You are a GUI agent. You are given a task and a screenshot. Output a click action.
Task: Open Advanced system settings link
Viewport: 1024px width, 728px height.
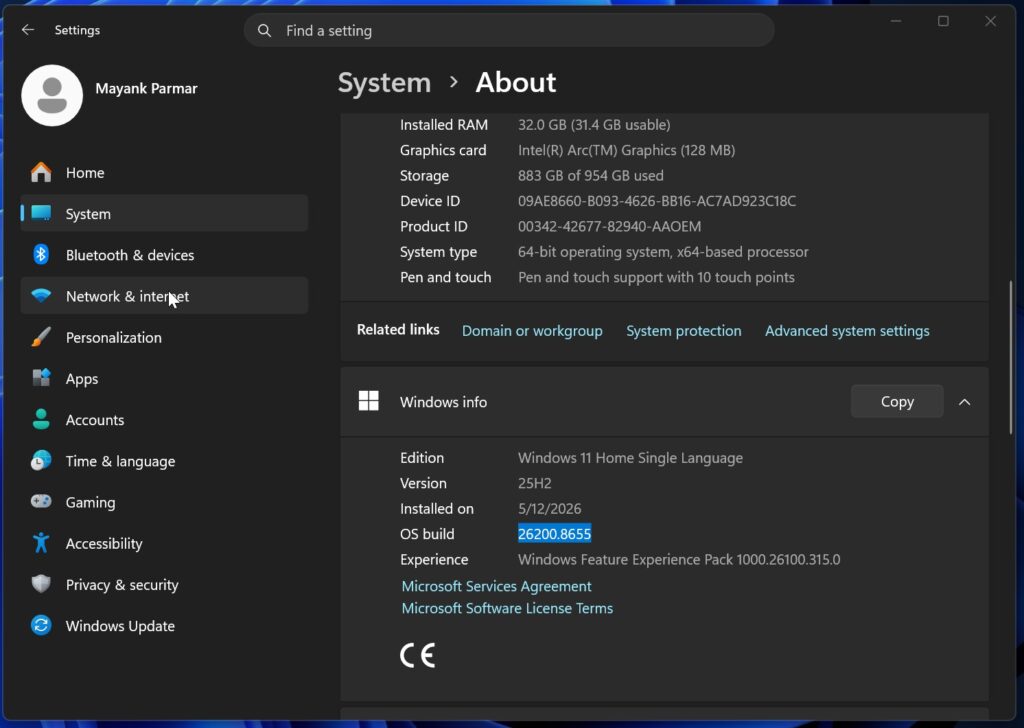click(847, 331)
